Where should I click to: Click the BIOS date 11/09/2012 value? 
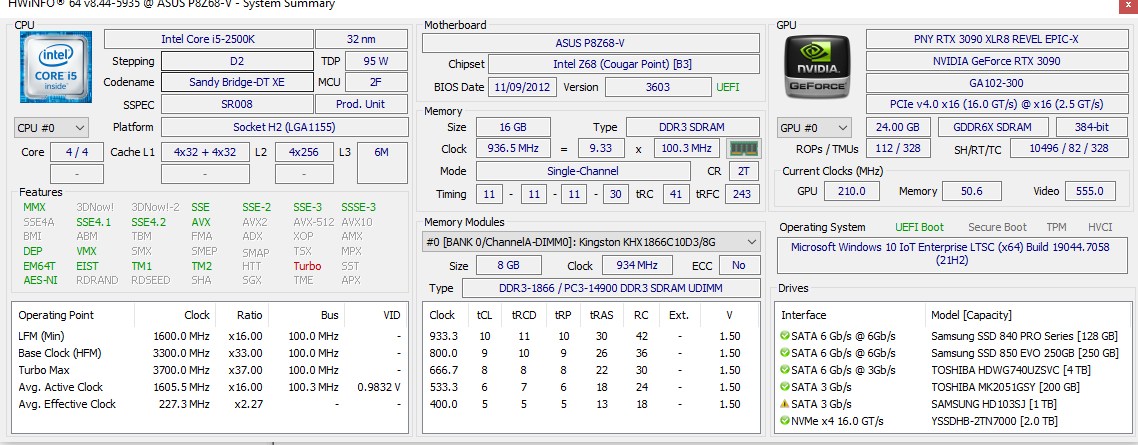[523, 87]
